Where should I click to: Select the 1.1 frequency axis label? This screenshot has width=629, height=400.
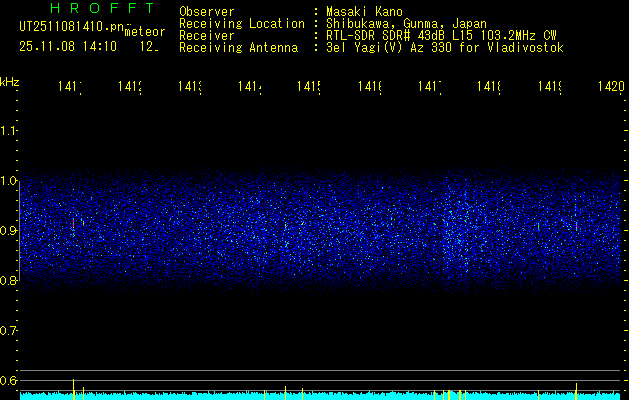pyautogui.click(x=8, y=130)
